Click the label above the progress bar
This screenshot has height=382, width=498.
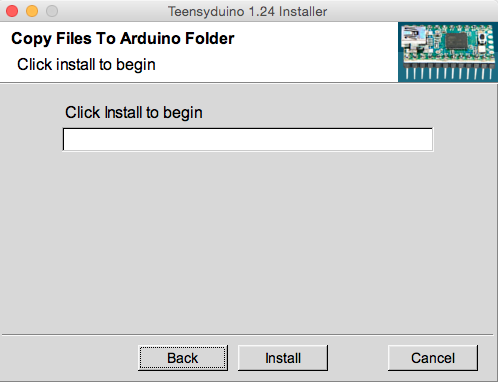click(134, 112)
